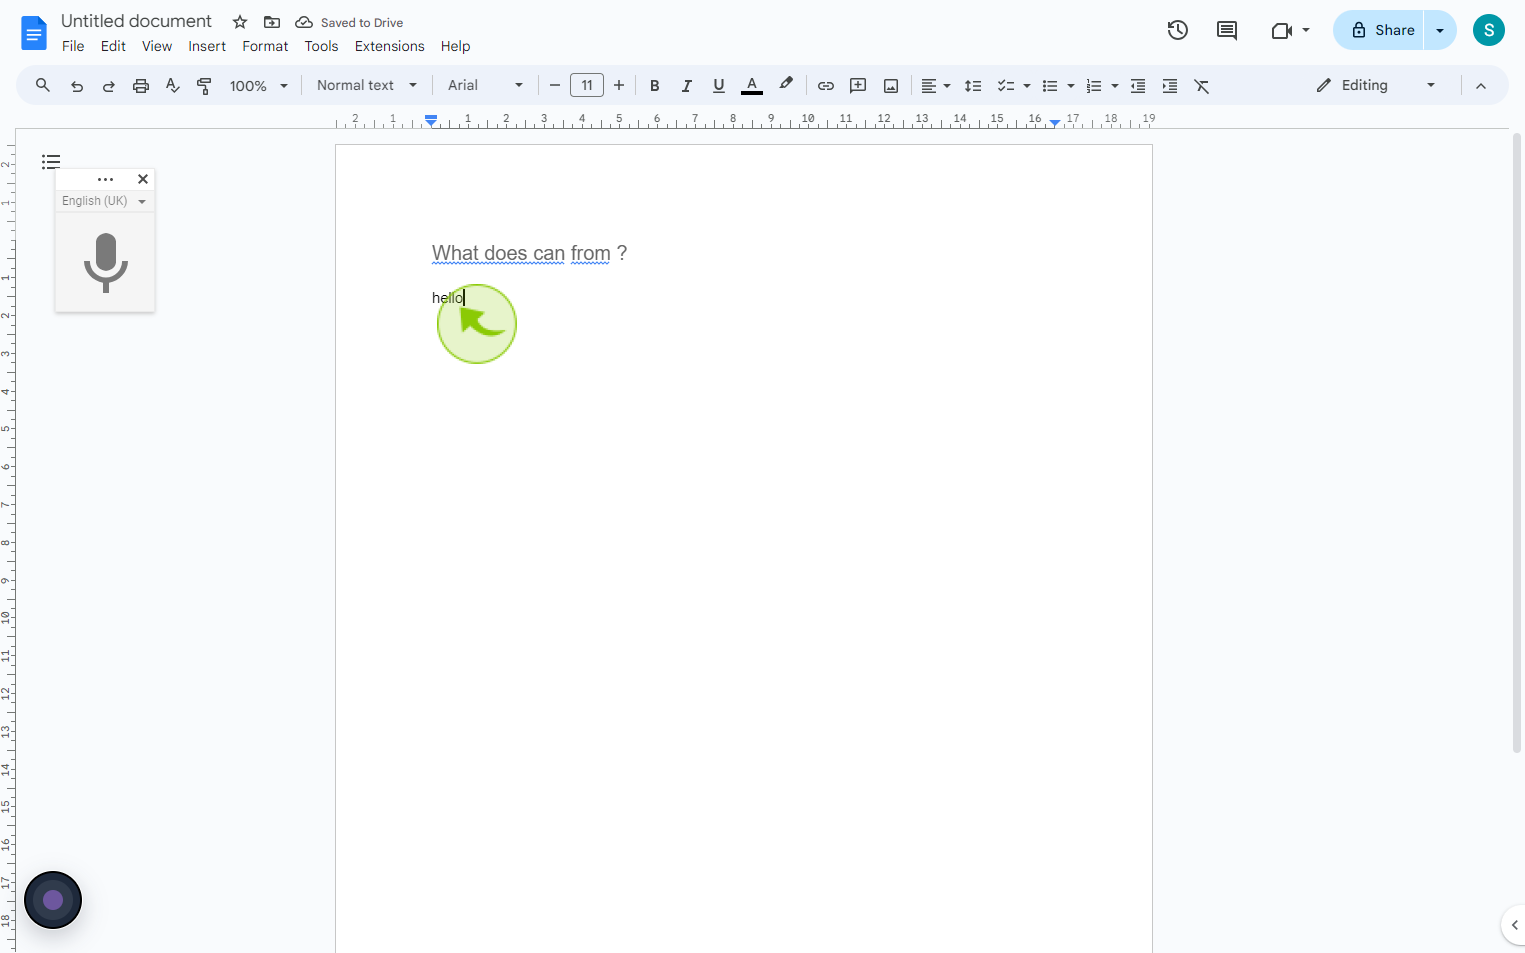This screenshot has height=953, width=1525.
Task: Click the spelling and grammar check icon
Action: [173, 86]
